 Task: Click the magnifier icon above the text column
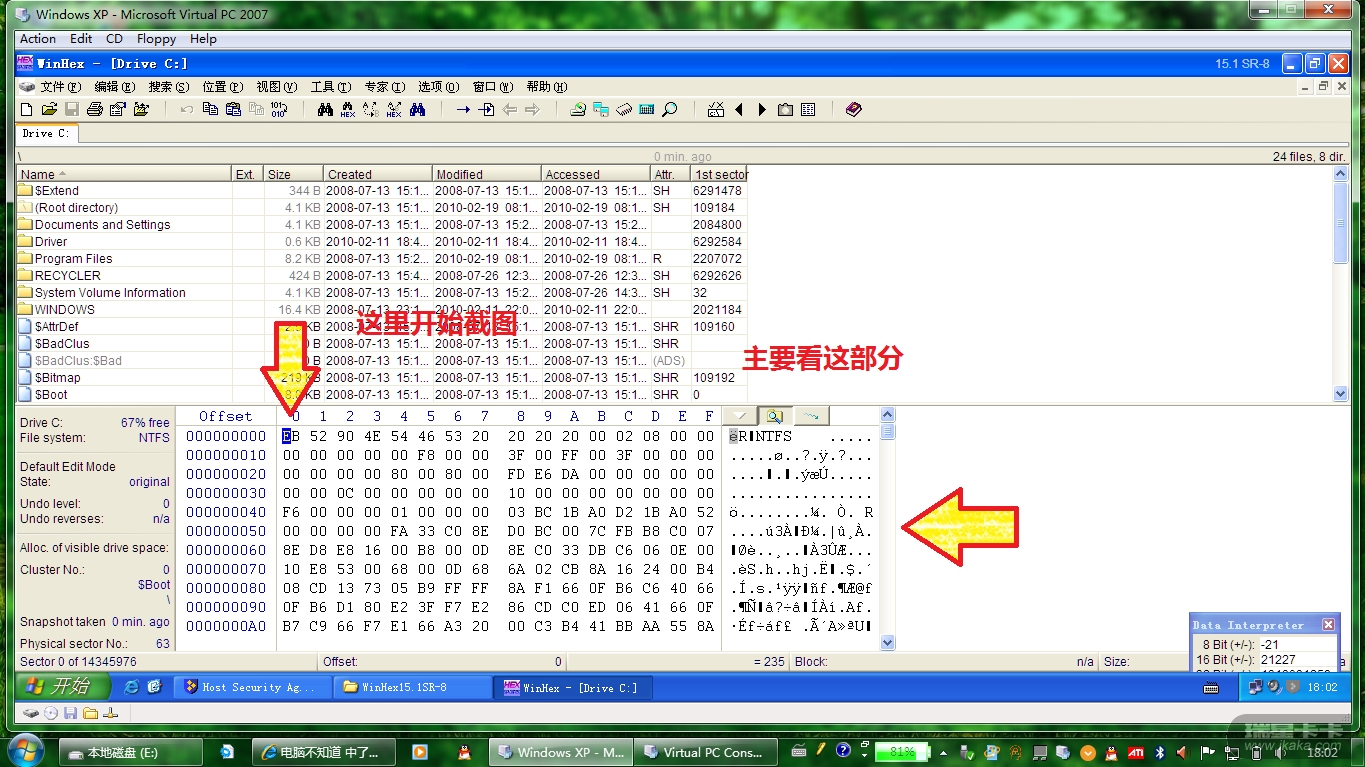(775, 415)
